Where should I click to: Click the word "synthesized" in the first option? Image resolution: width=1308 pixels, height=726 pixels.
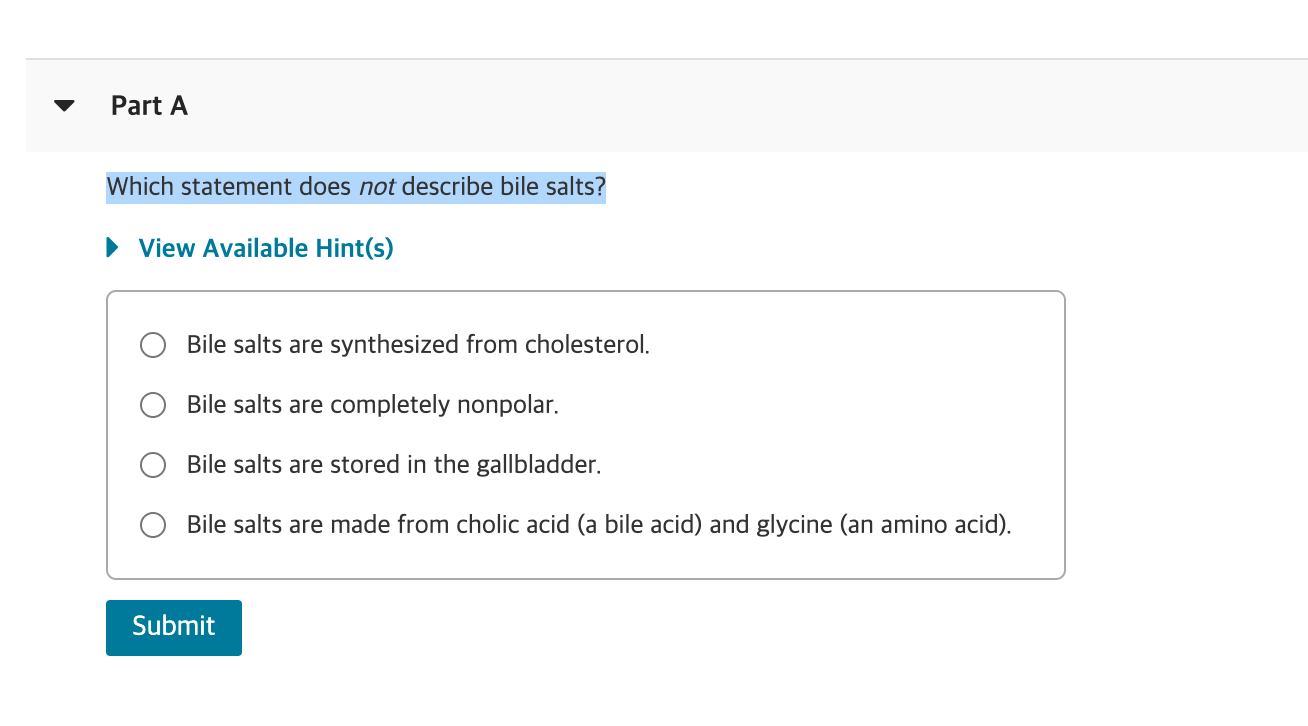[395, 345]
